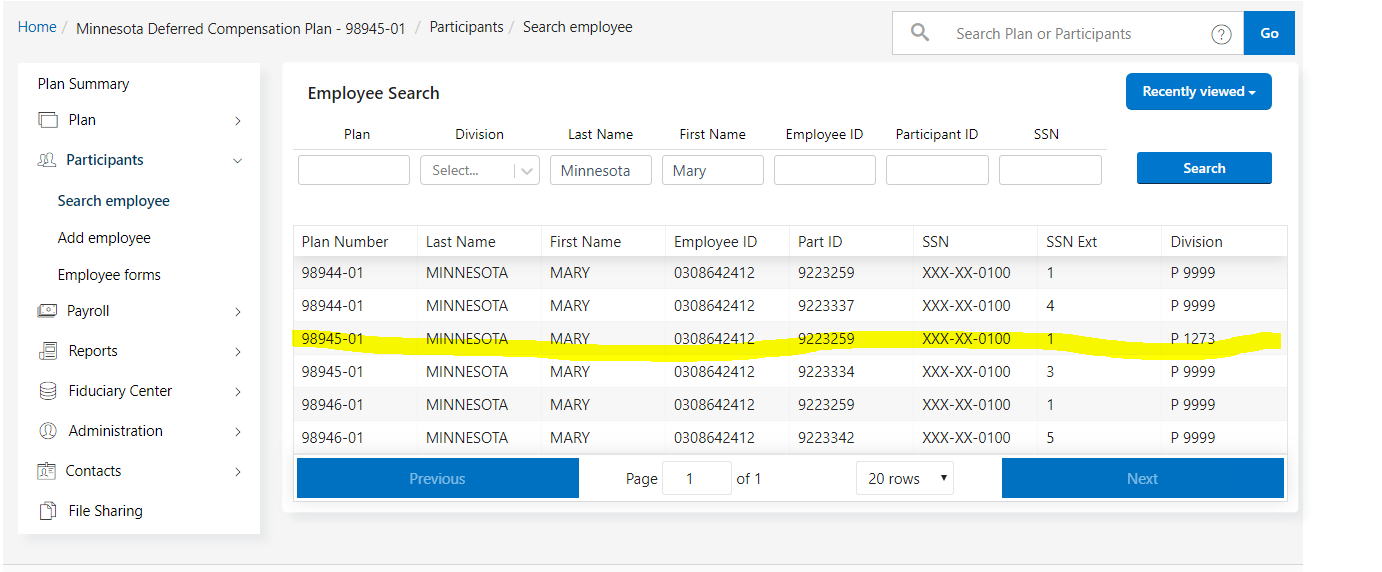Open Employee forms submenu item
1382x572 pixels.
109,275
